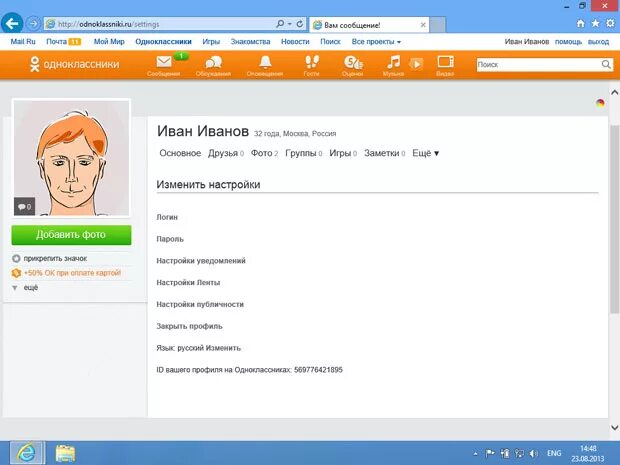Show hidden tray icons arrow

475,454
